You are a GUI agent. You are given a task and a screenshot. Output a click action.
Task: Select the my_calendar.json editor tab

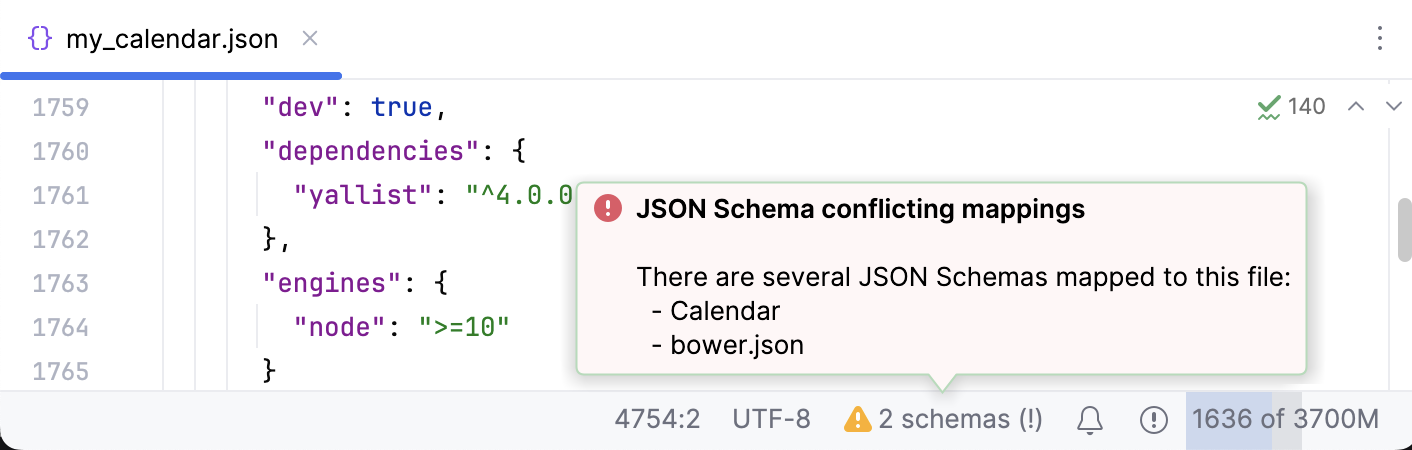(x=171, y=40)
